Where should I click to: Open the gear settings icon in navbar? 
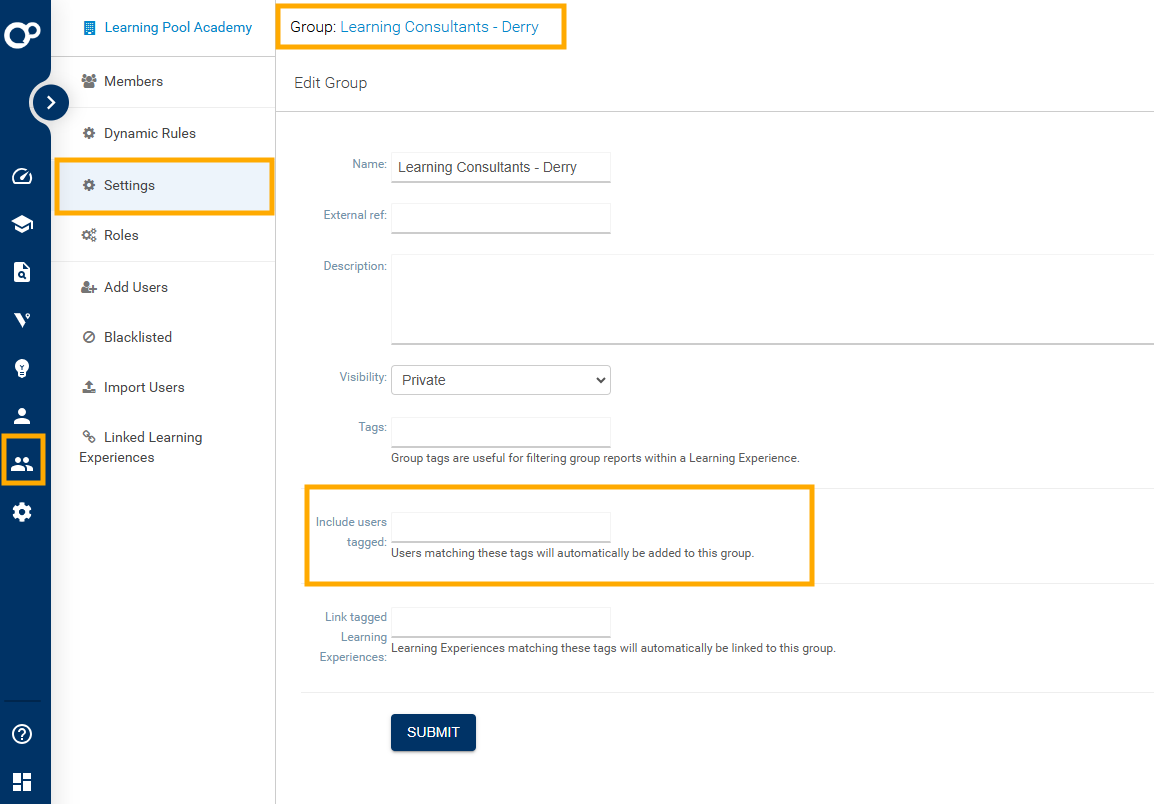pos(22,512)
